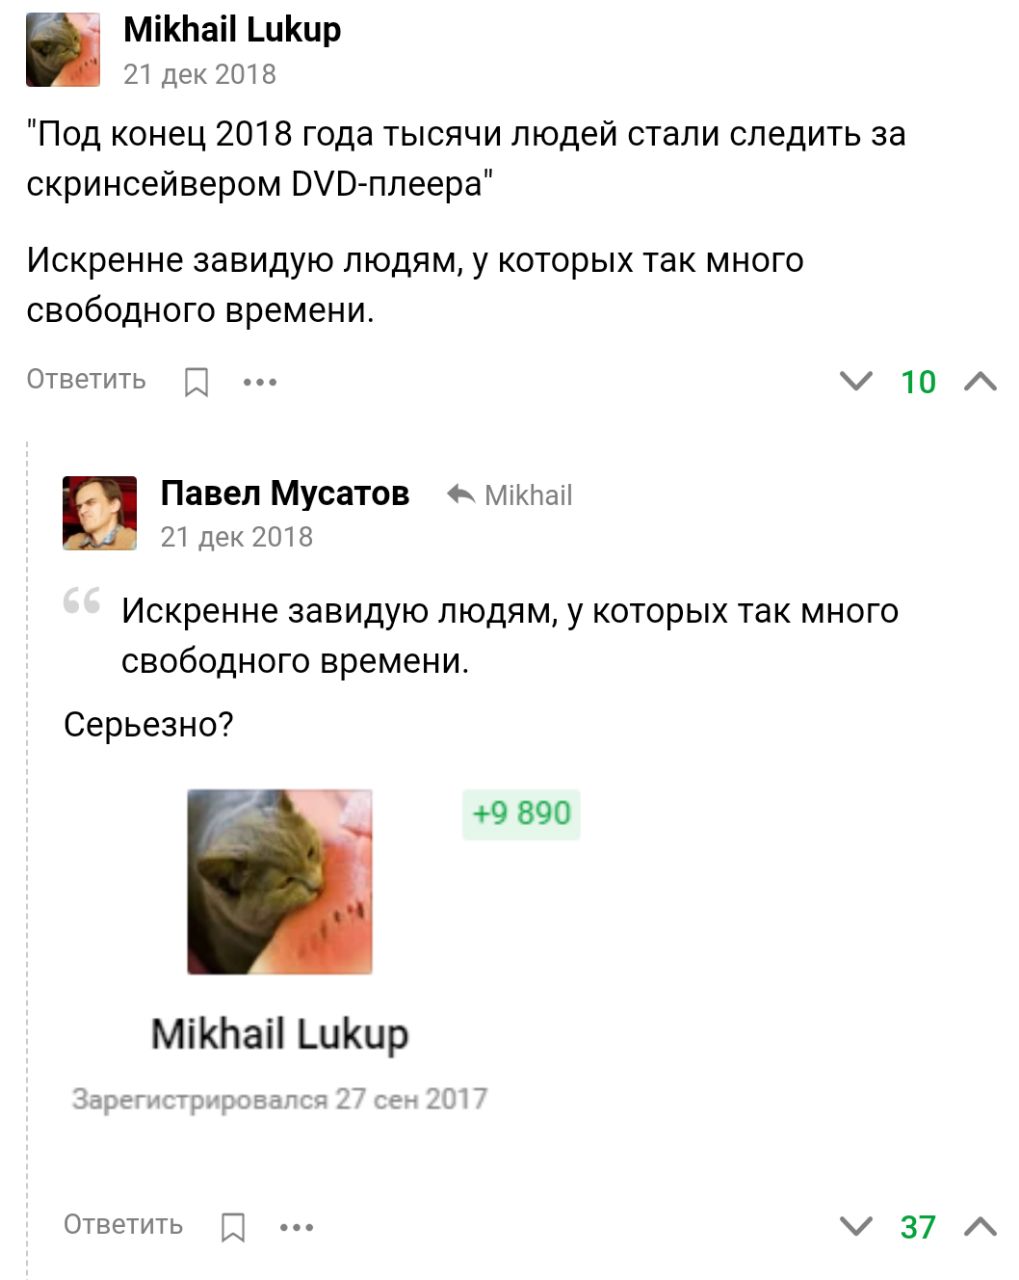Upvote Павел Мусатов's reply
Screen dimensions: 1019x1280
coord(981,1226)
